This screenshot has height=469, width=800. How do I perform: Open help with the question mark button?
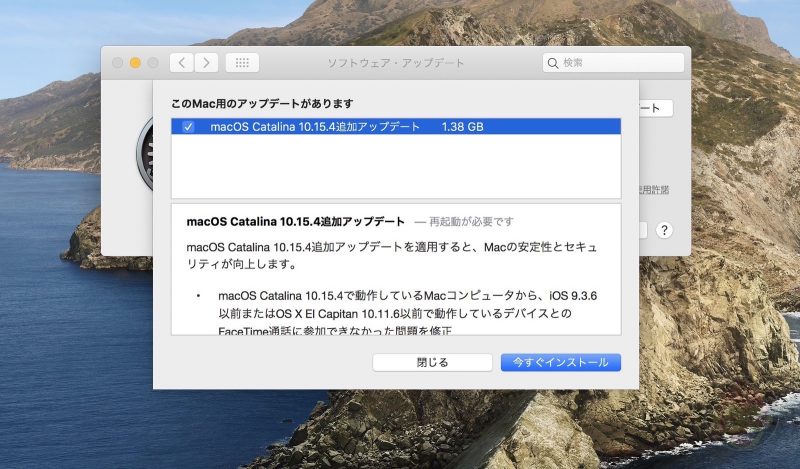[664, 230]
